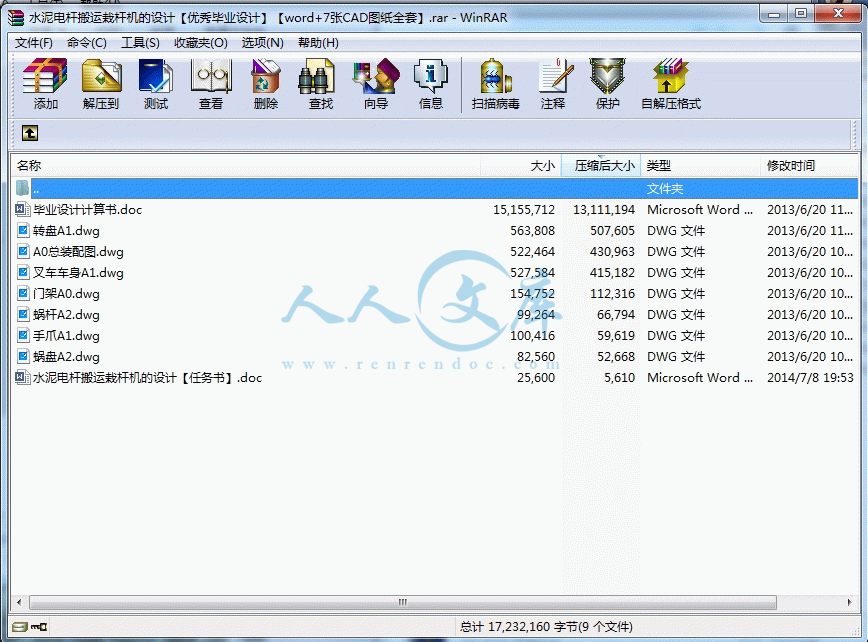Click the DWG icon of A0总装配图.dwg
868x642 pixels.
click(x=23, y=251)
